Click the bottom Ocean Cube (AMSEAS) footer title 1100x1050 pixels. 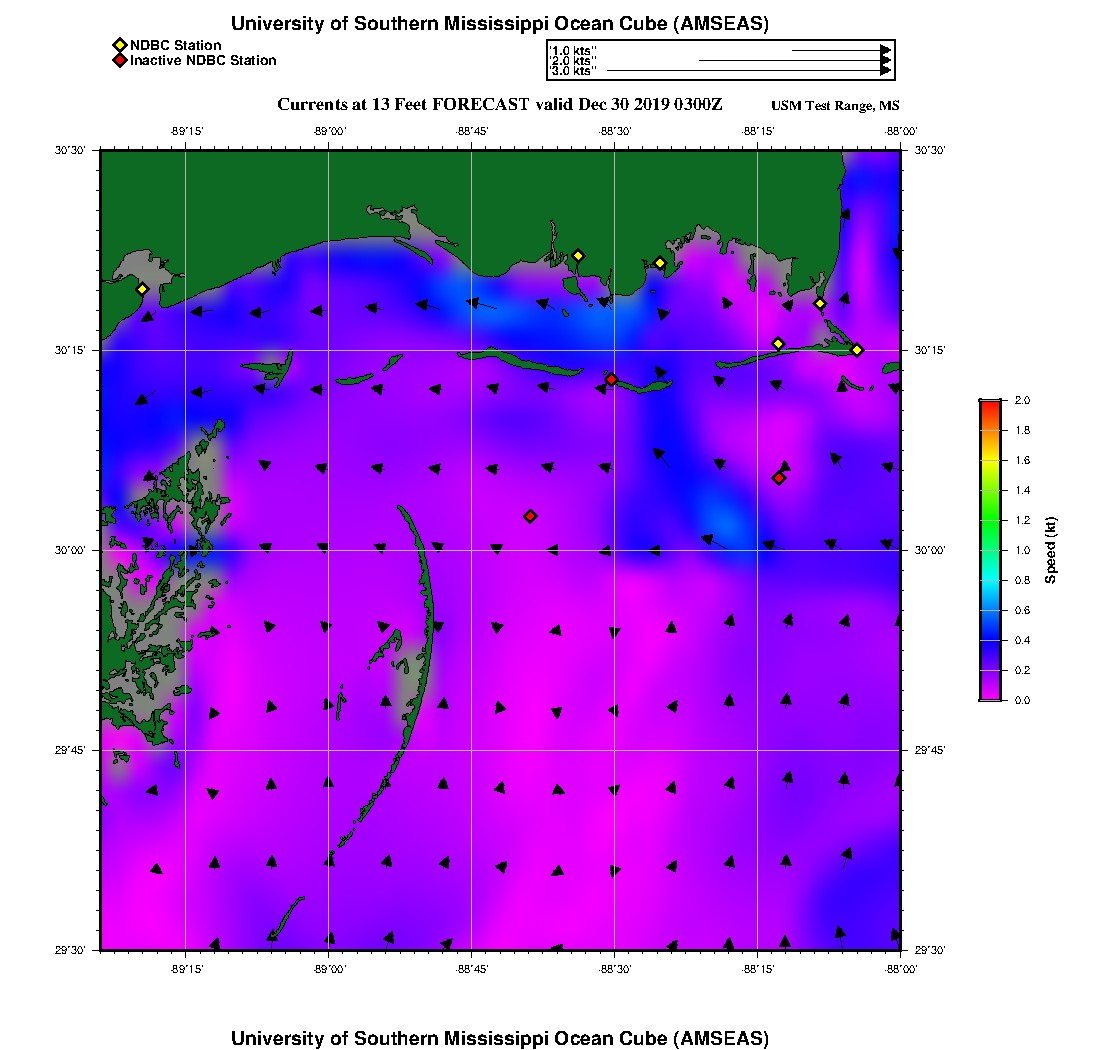pos(500,1038)
